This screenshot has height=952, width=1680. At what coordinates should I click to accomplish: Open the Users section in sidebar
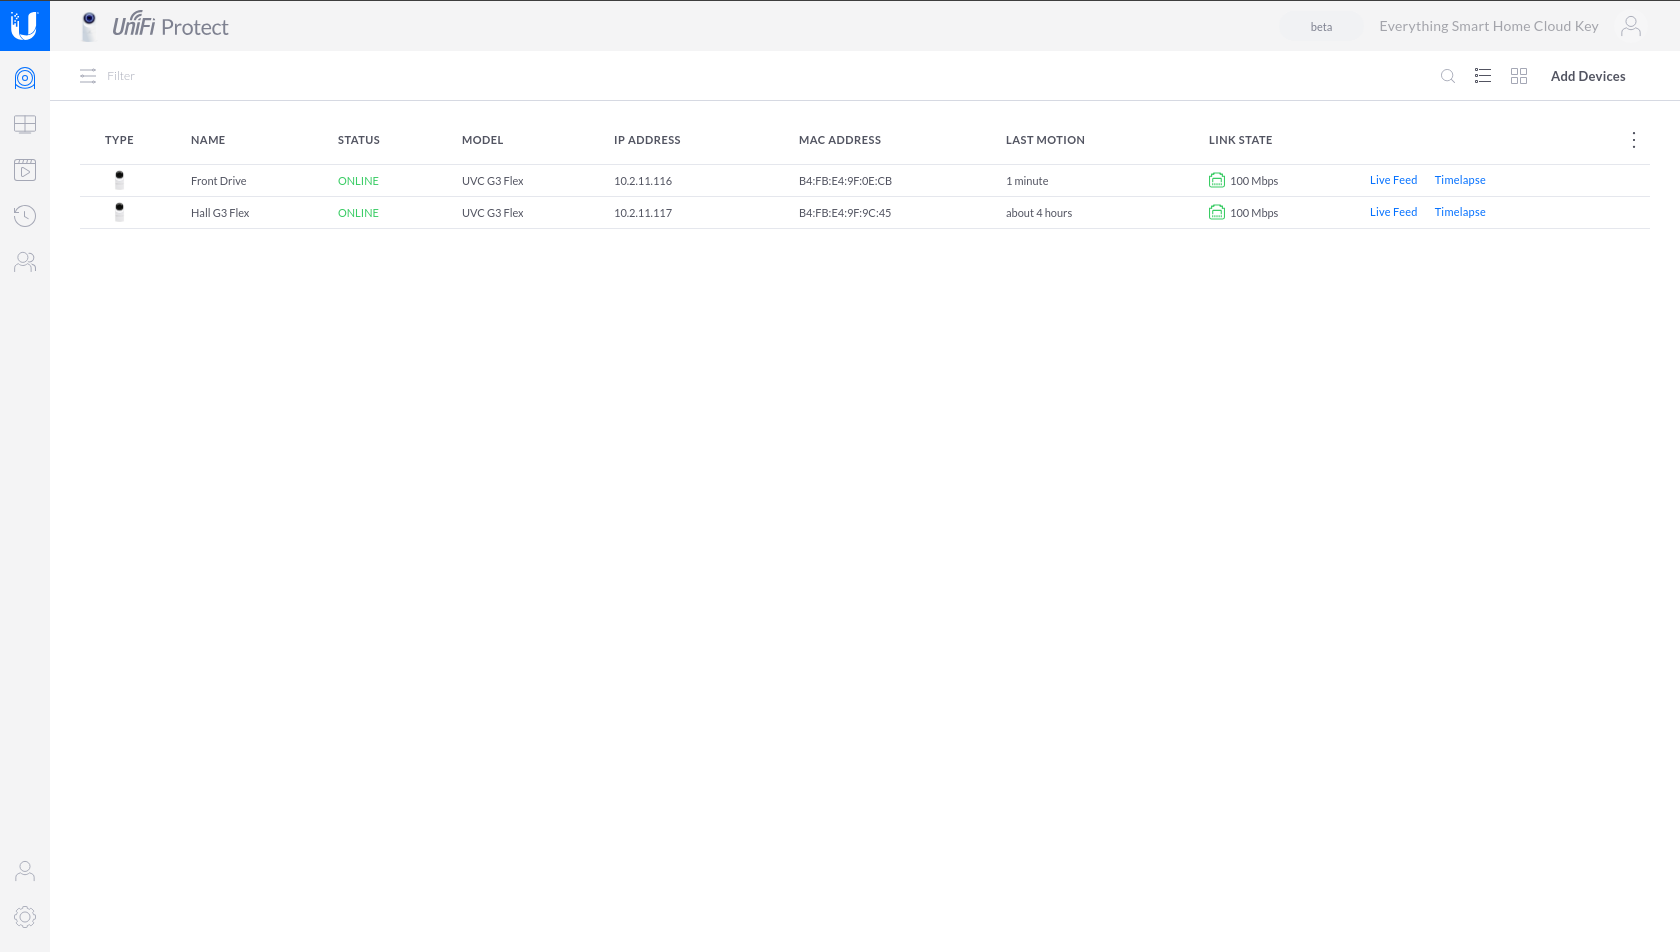(25, 262)
